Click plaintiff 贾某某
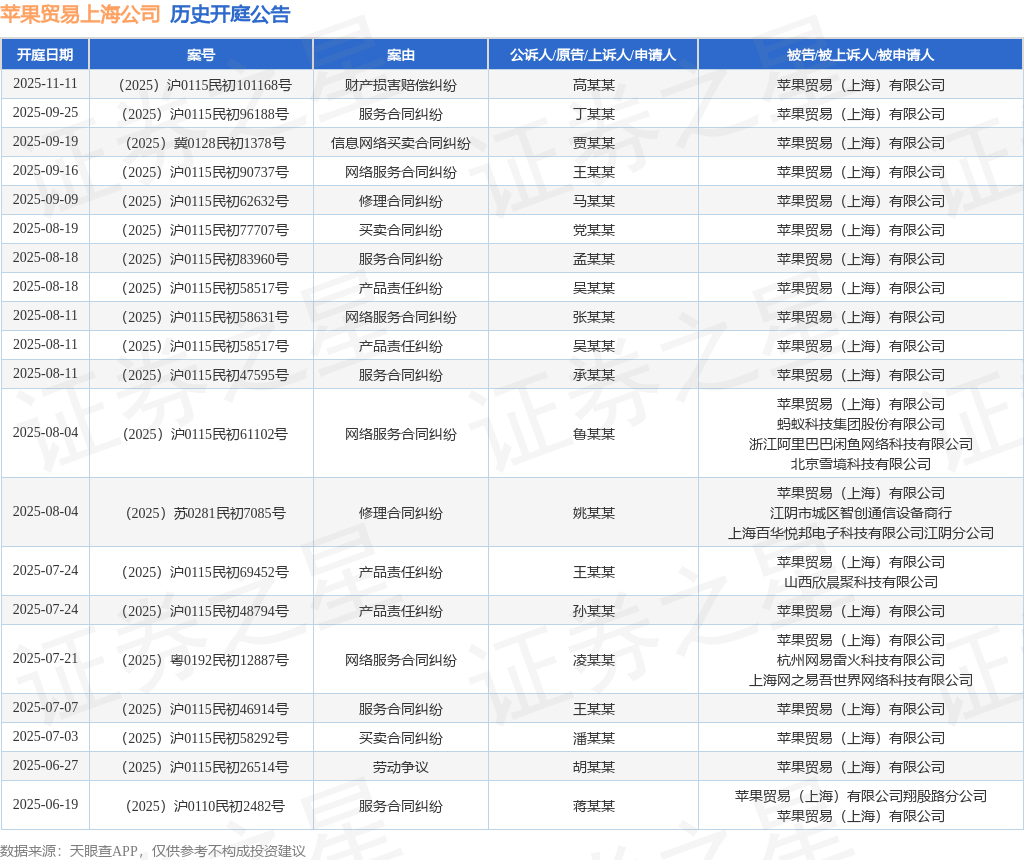The width and height of the screenshot is (1024, 860). tap(594, 143)
